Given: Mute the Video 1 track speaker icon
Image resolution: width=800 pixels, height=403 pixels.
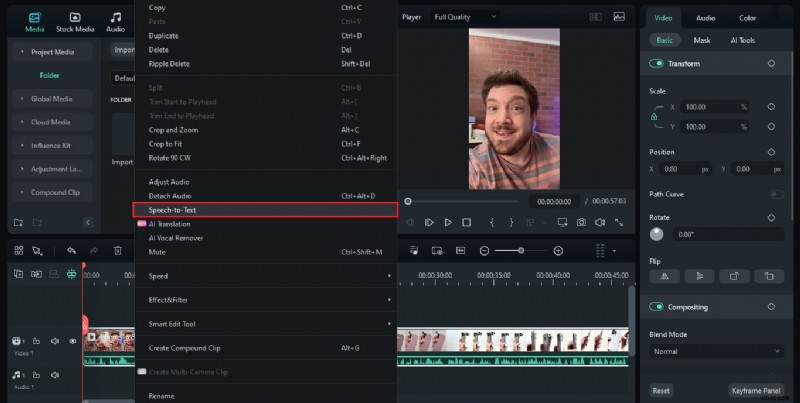Looking at the screenshot, I should (55, 341).
